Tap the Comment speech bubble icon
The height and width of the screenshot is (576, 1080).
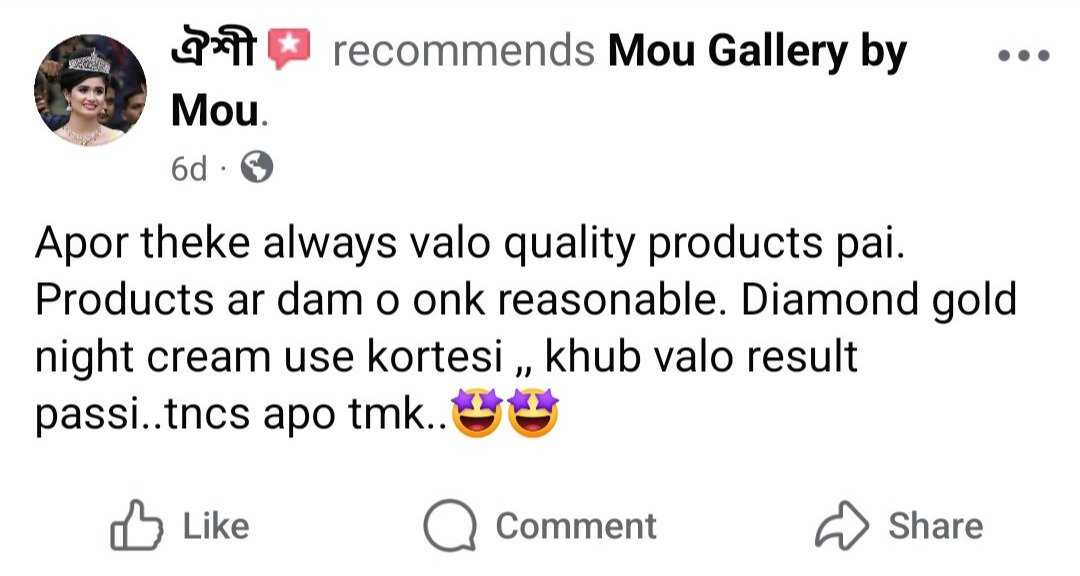click(450, 526)
